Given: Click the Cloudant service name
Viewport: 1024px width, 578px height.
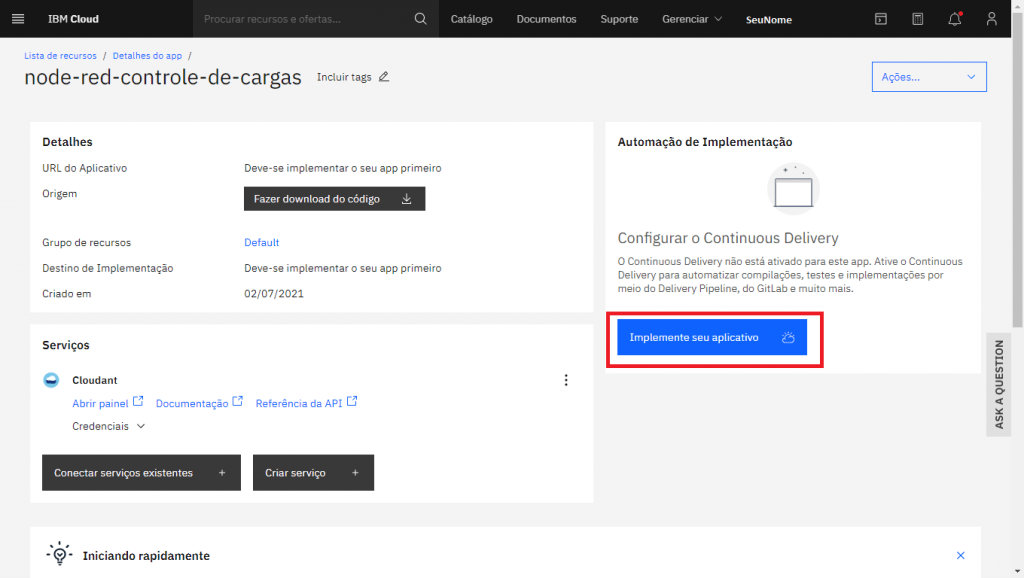Looking at the screenshot, I should coord(95,380).
